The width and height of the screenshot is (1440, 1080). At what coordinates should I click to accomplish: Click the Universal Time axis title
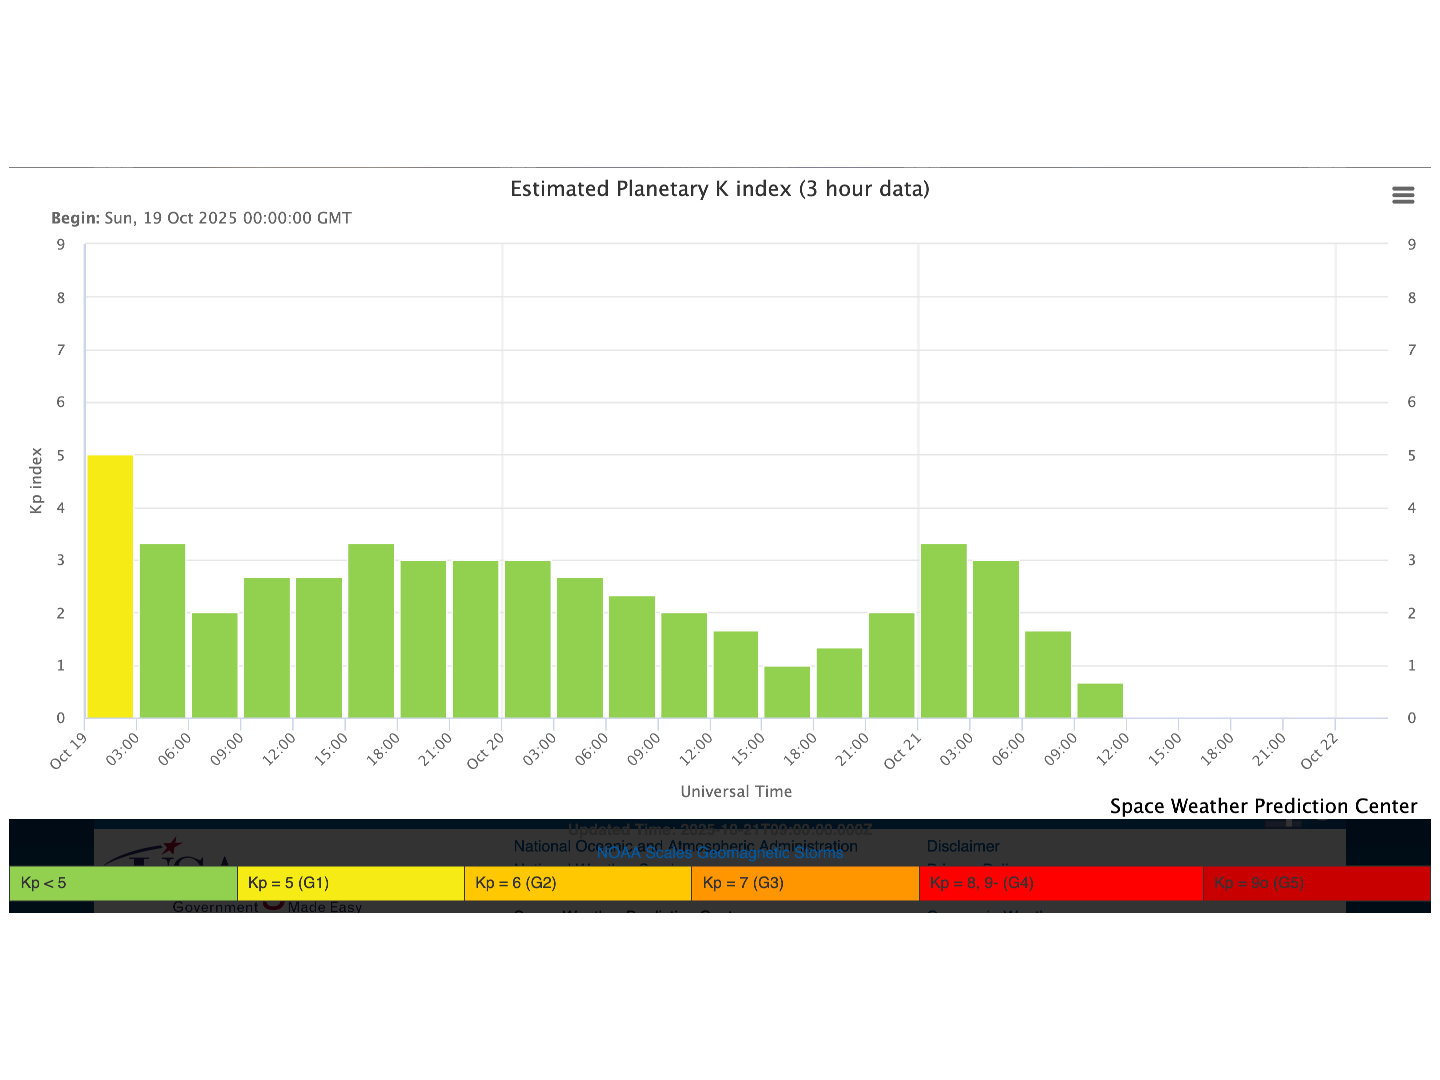[736, 791]
